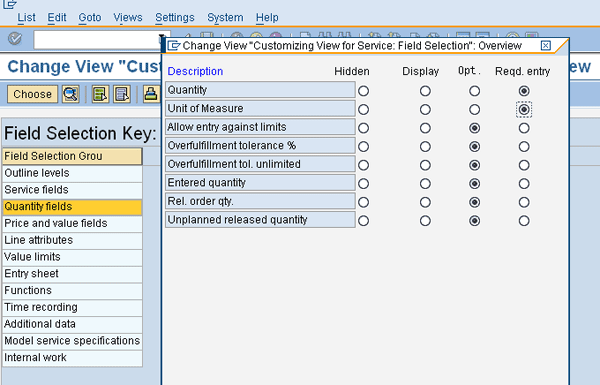Click the dialog window icon before popup title
This screenshot has height=385, width=600.
pyautogui.click(x=174, y=46)
